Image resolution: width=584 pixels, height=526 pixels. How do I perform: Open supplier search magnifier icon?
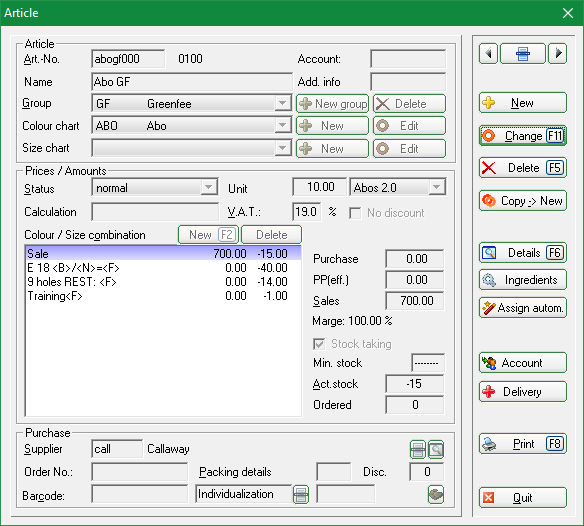(x=436, y=450)
